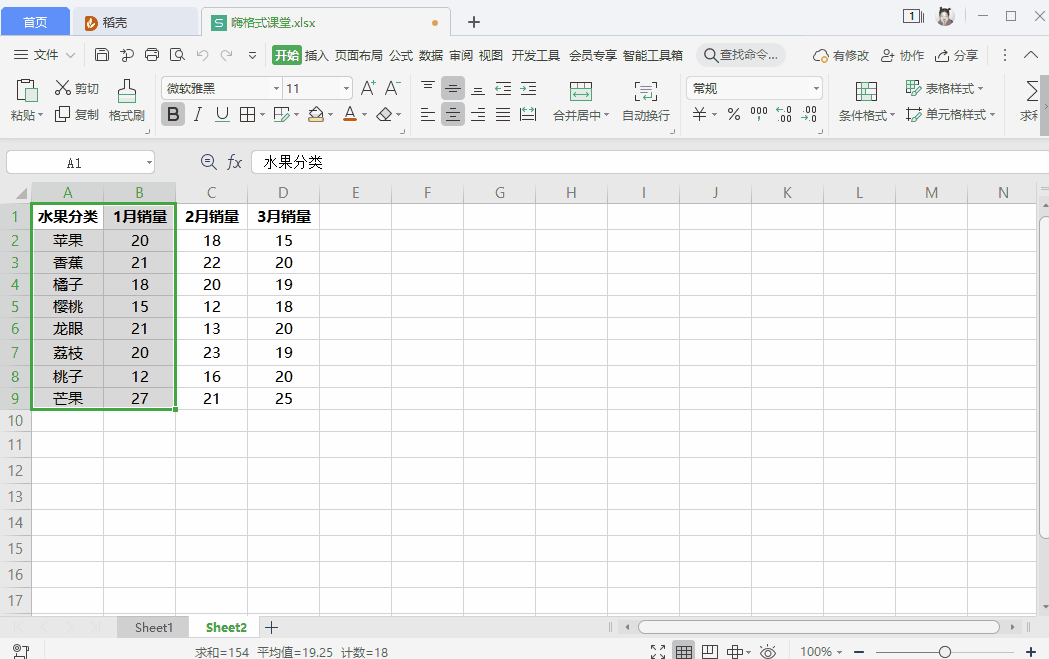This screenshot has height=659, width=1049.
Task: Toggle Italic formatting button
Action: pyautogui.click(x=198, y=115)
